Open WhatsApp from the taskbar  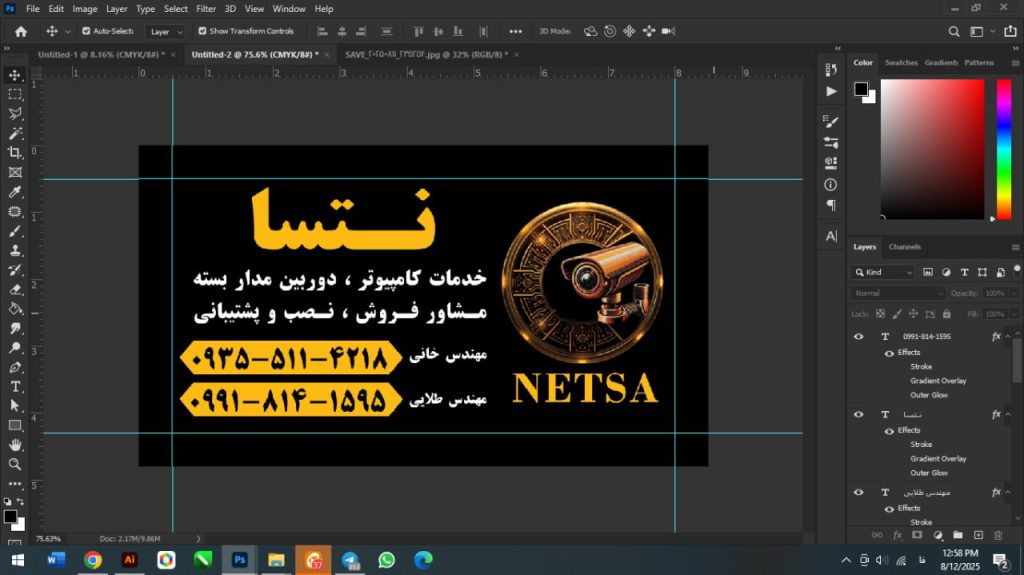(x=387, y=560)
